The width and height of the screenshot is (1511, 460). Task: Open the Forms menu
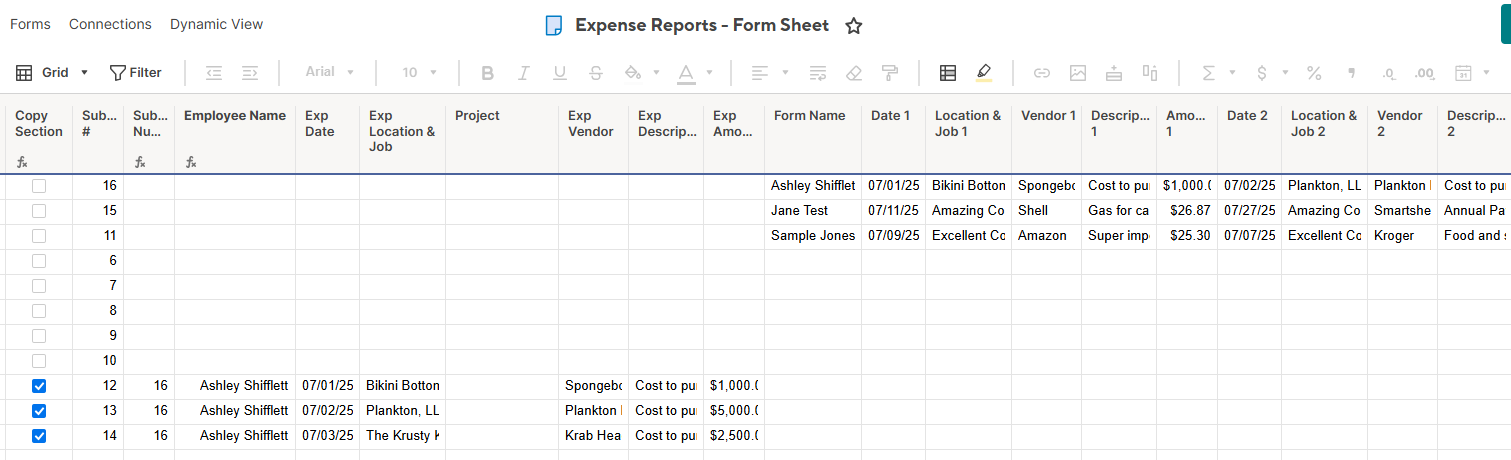tap(30, 24)
